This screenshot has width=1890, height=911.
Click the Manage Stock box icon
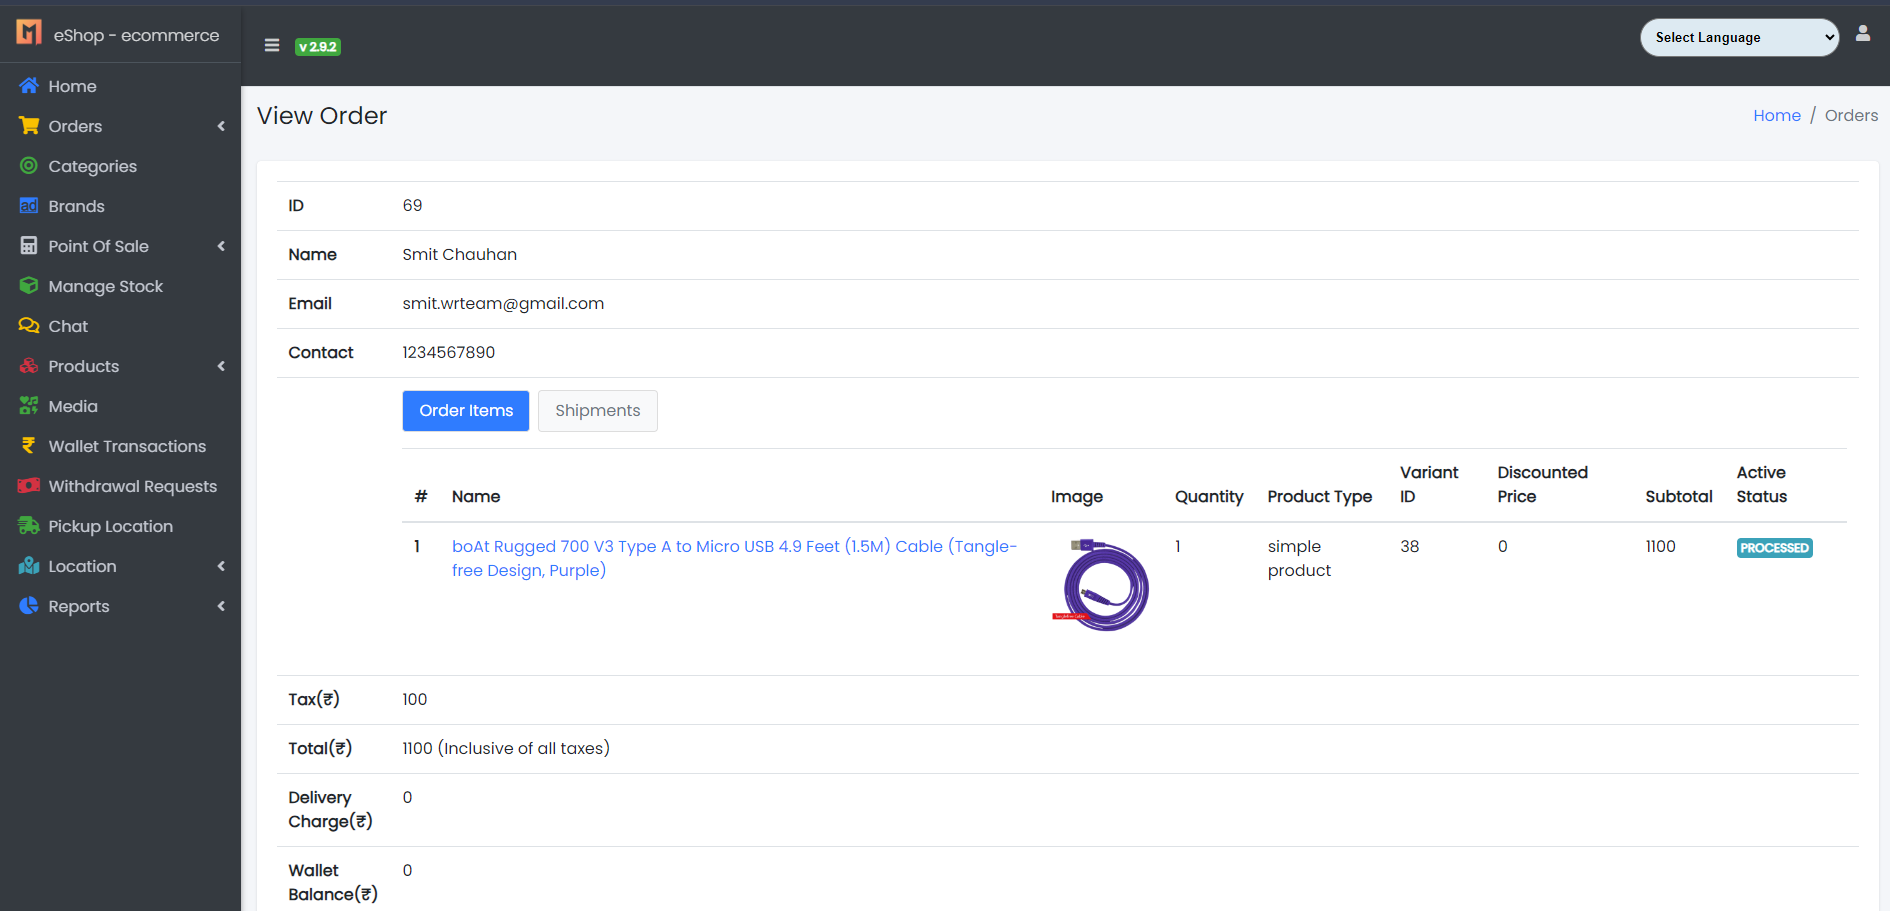pos(29,286)
